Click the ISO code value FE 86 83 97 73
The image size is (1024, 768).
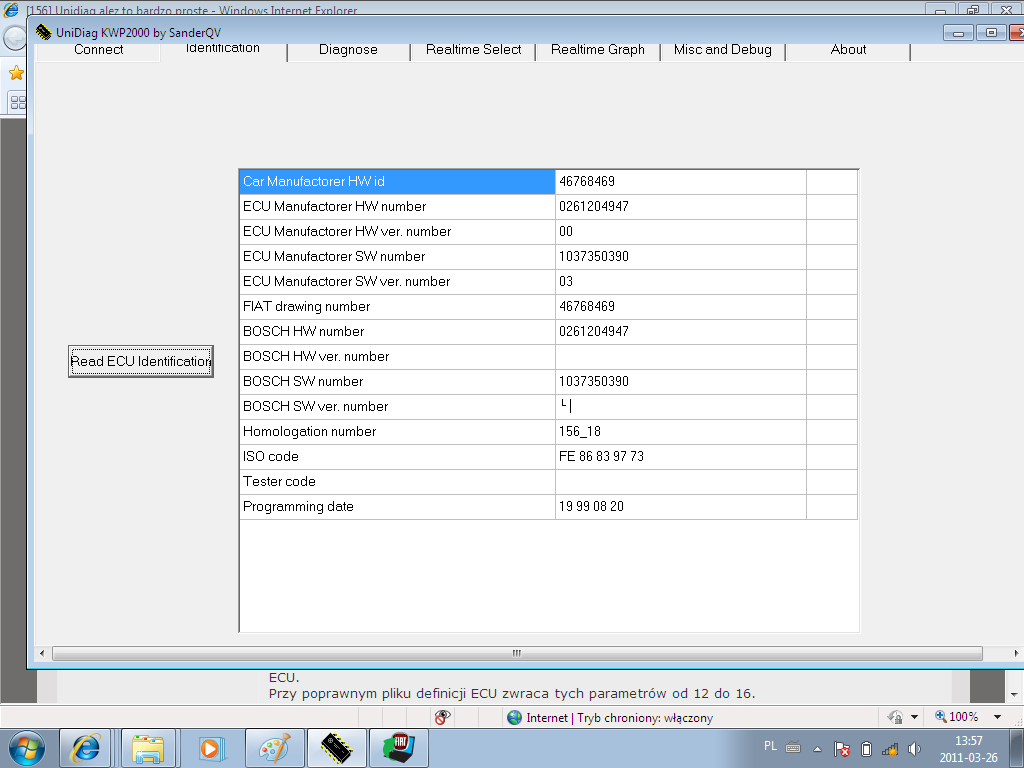[x=601, y=456]
